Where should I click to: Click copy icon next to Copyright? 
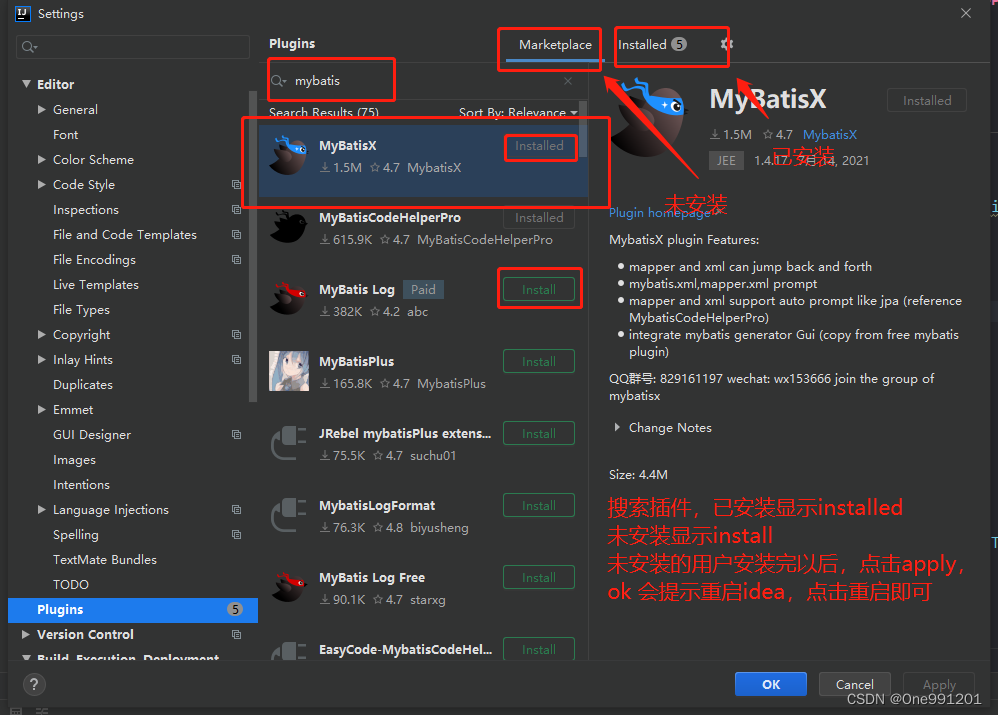(236, 335)
